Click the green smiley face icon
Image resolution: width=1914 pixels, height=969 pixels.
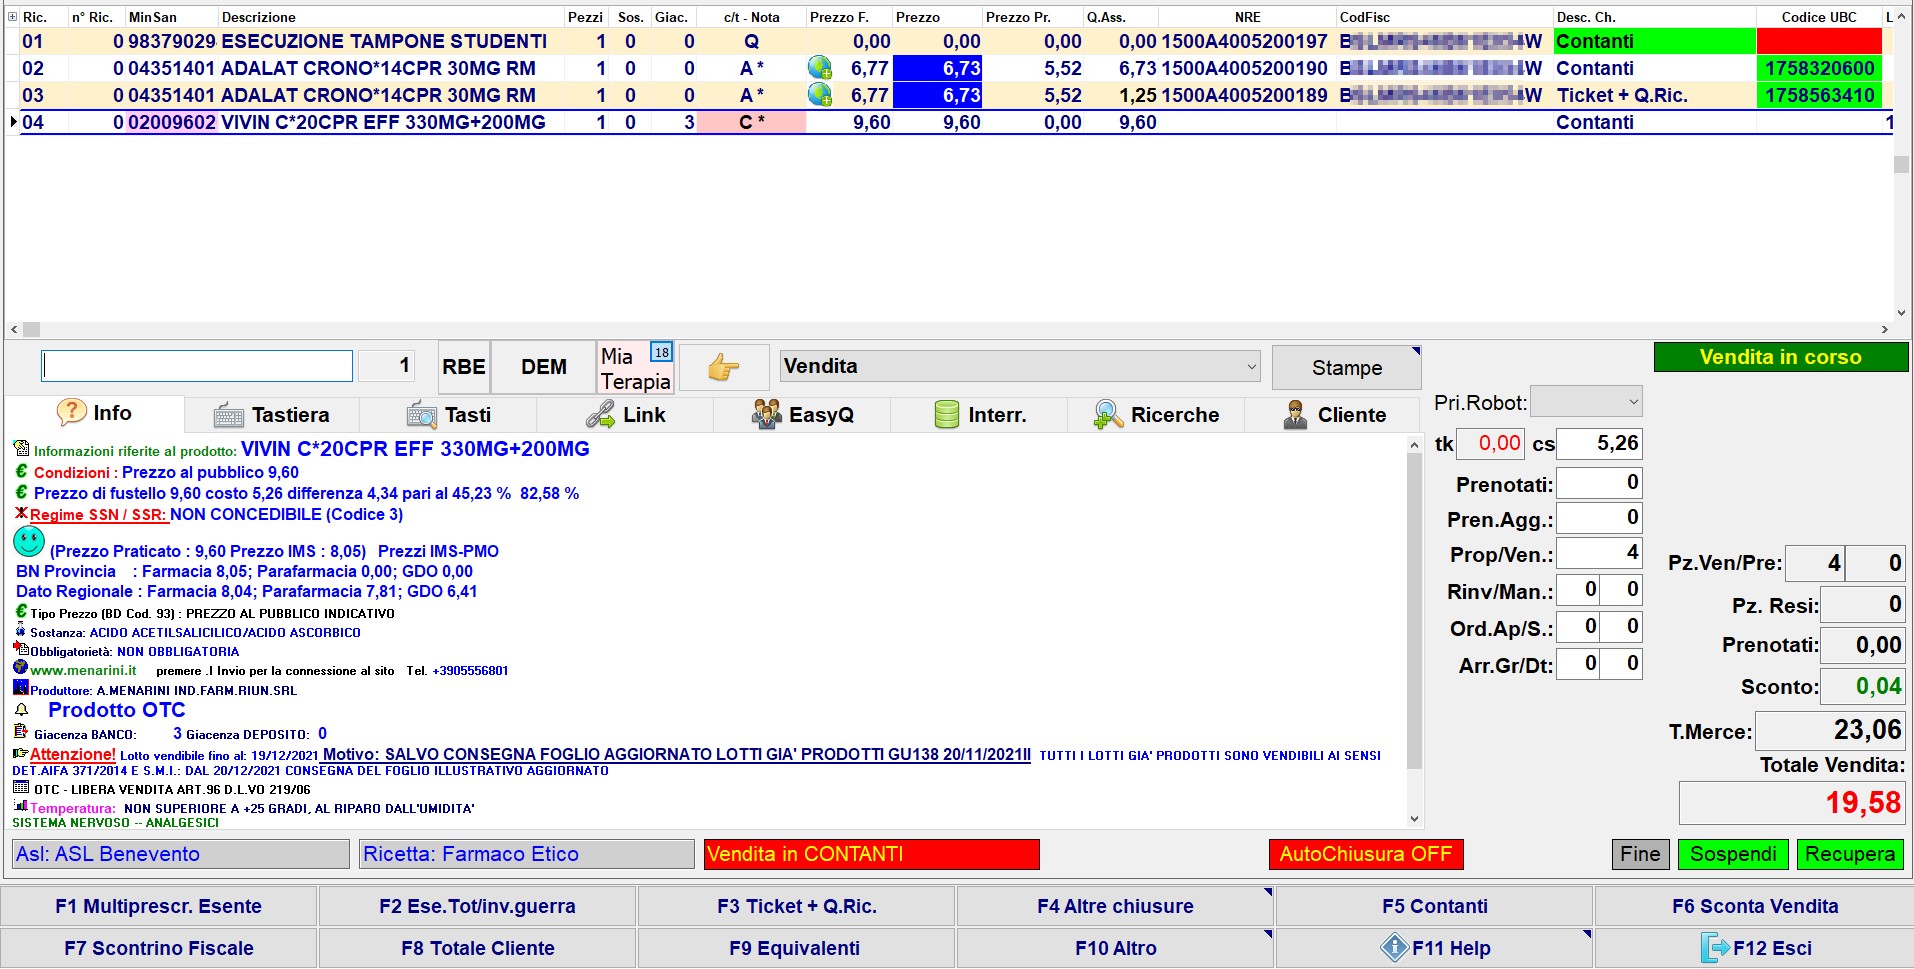tap(29, 543)
